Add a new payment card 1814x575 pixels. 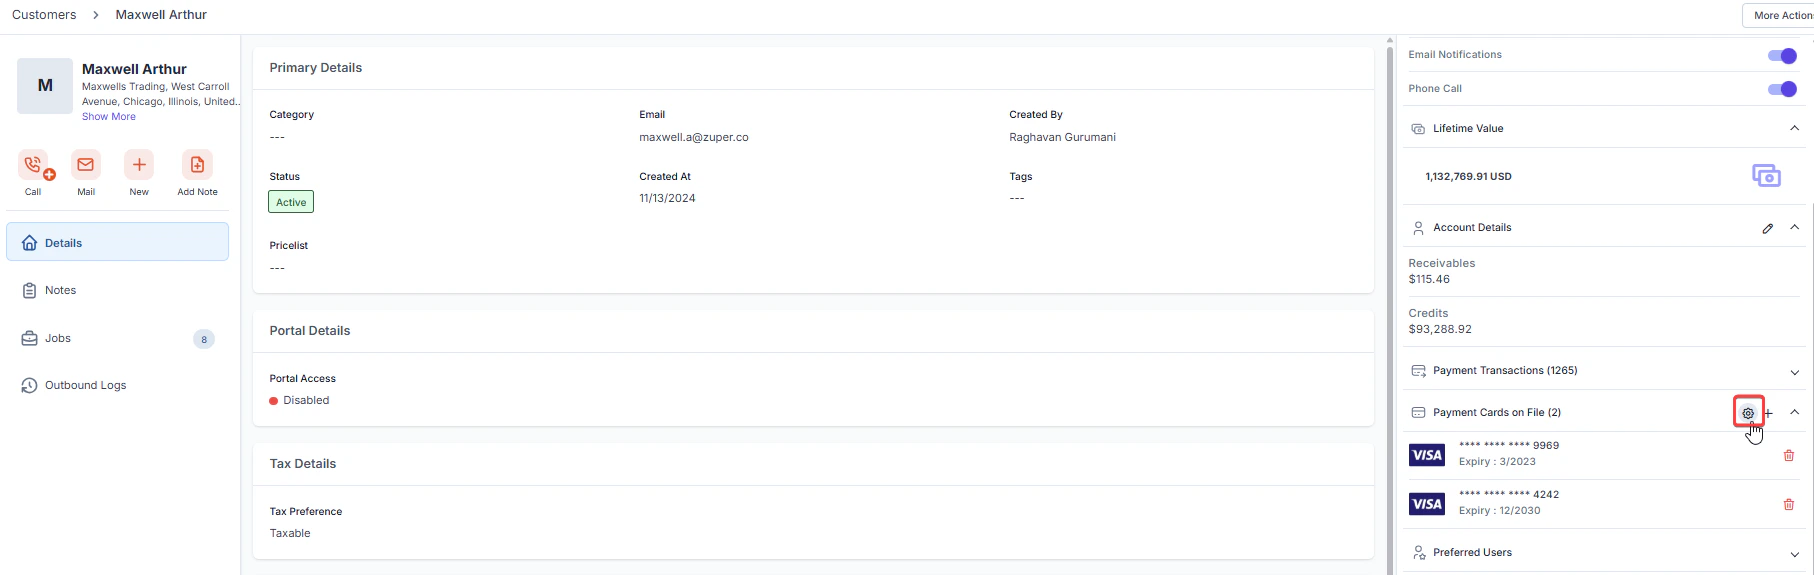1768,413
